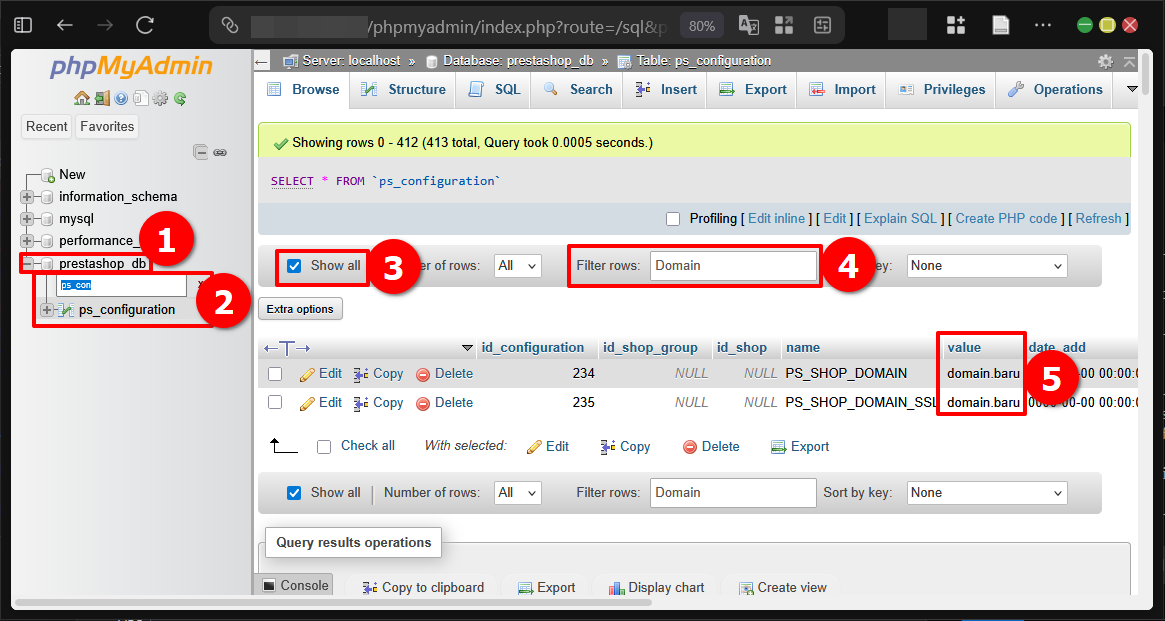Enable Profiling for the query

(x=673, y=218)
